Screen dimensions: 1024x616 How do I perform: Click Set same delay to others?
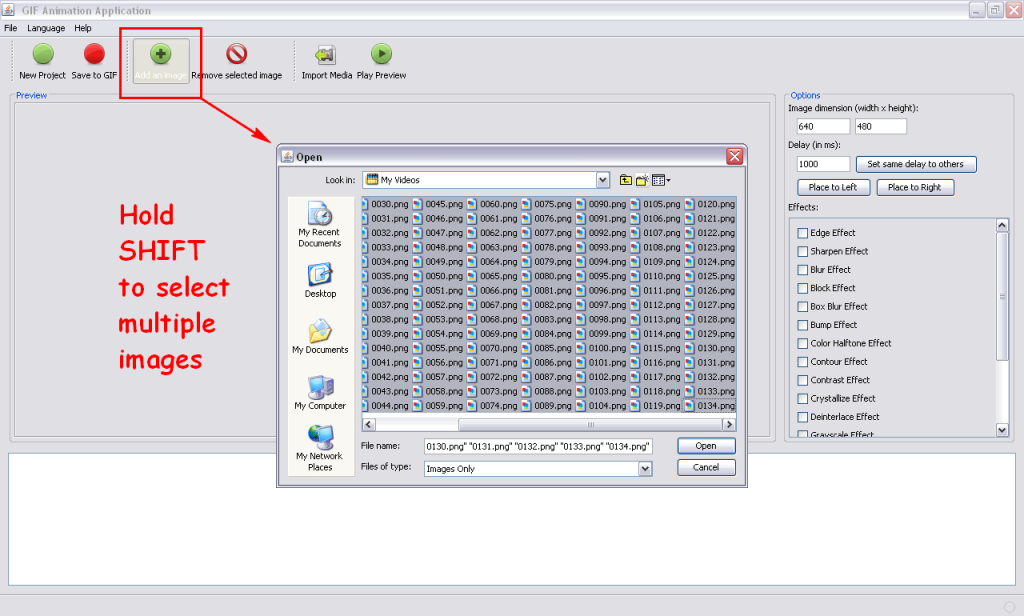[x=916, y=164]
